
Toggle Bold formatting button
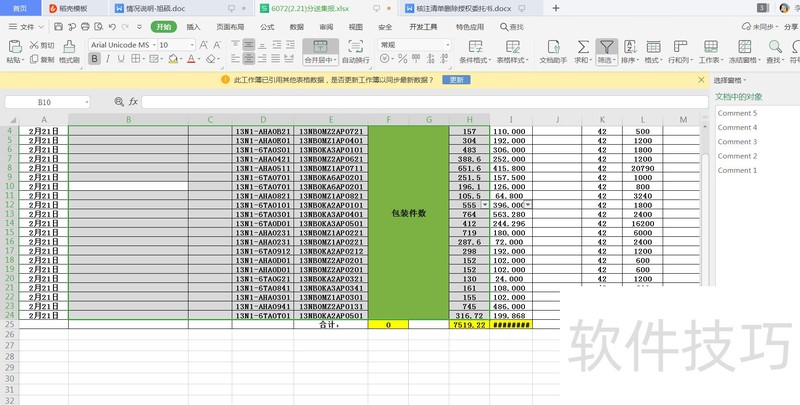coord(94,59)
